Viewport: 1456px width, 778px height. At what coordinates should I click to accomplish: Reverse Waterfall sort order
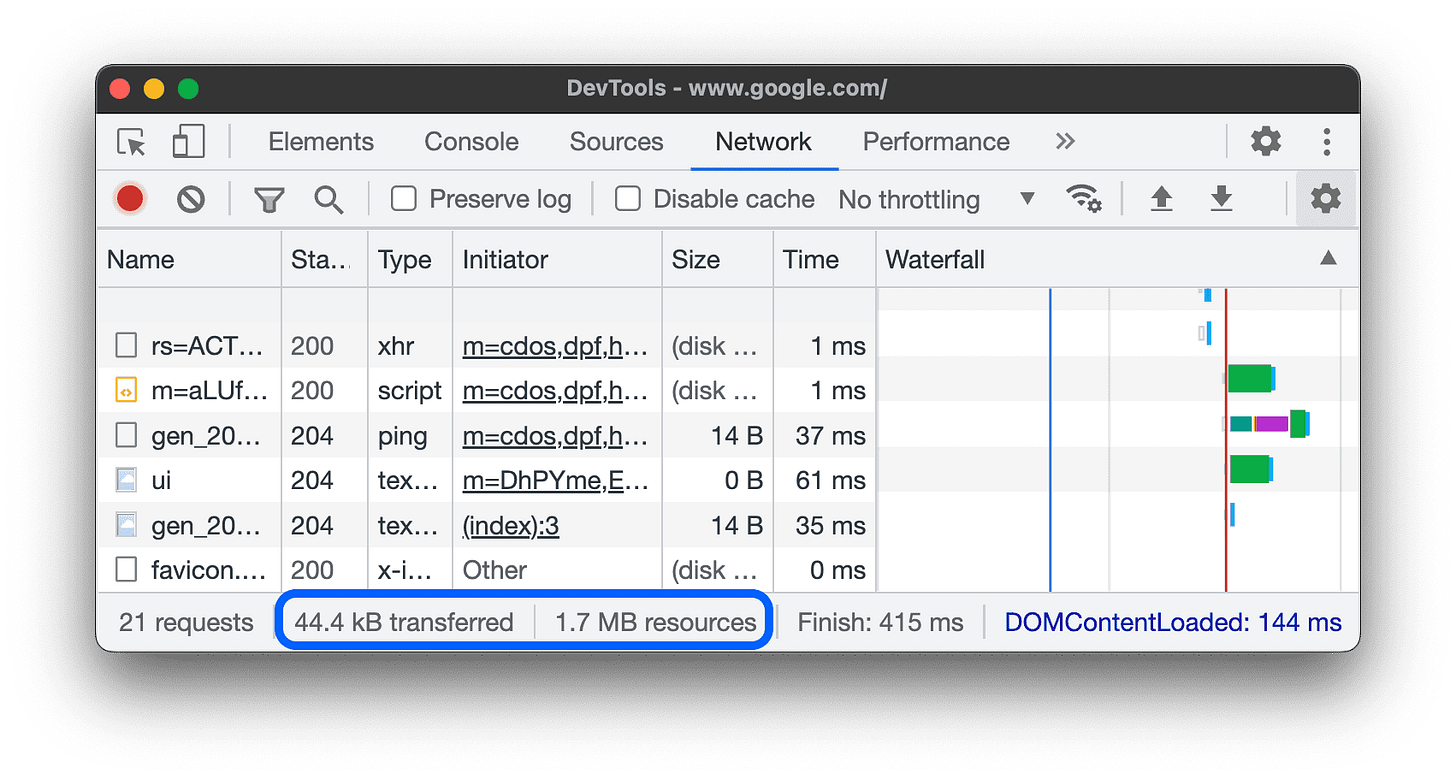coord(1327,258)
